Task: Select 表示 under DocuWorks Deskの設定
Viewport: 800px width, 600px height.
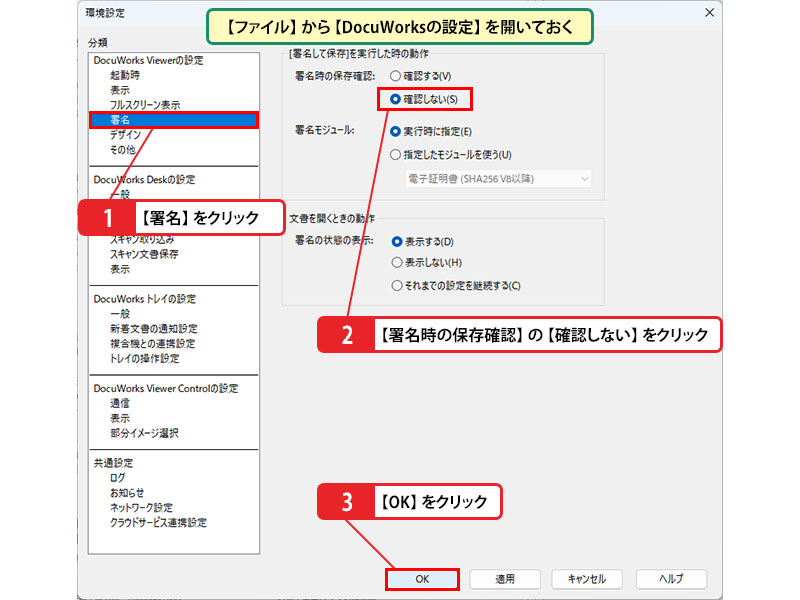Action: [120, 269]
